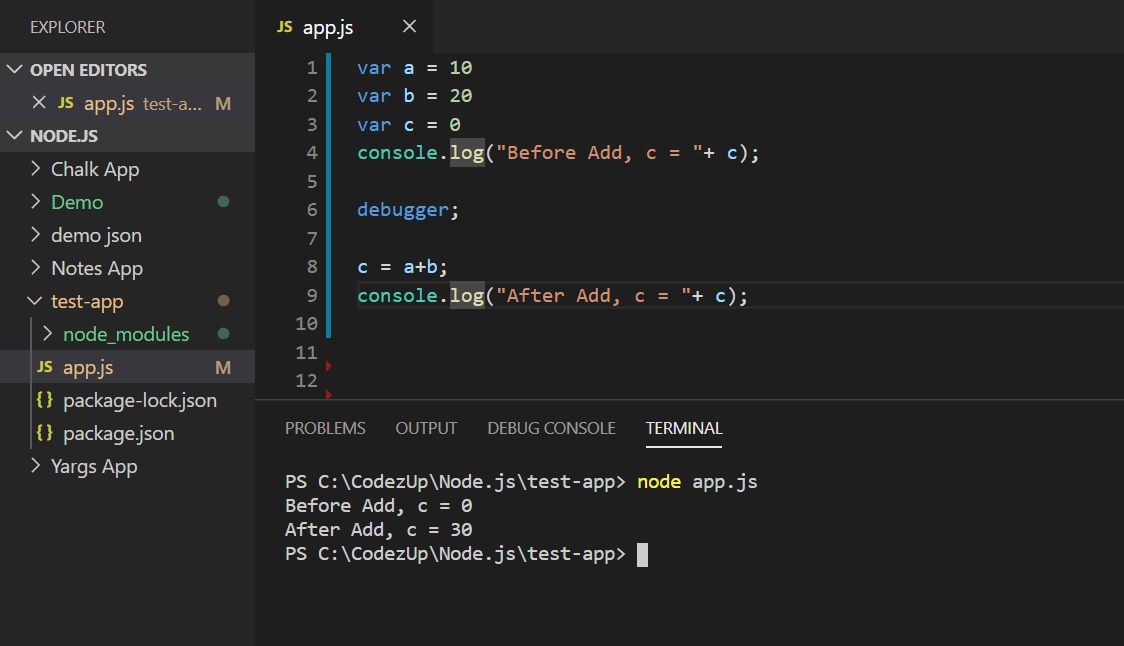The height and width of the screenshot is (646, 1124).
Task: Open the PROBLEMS panel
Action: (325, 427)
